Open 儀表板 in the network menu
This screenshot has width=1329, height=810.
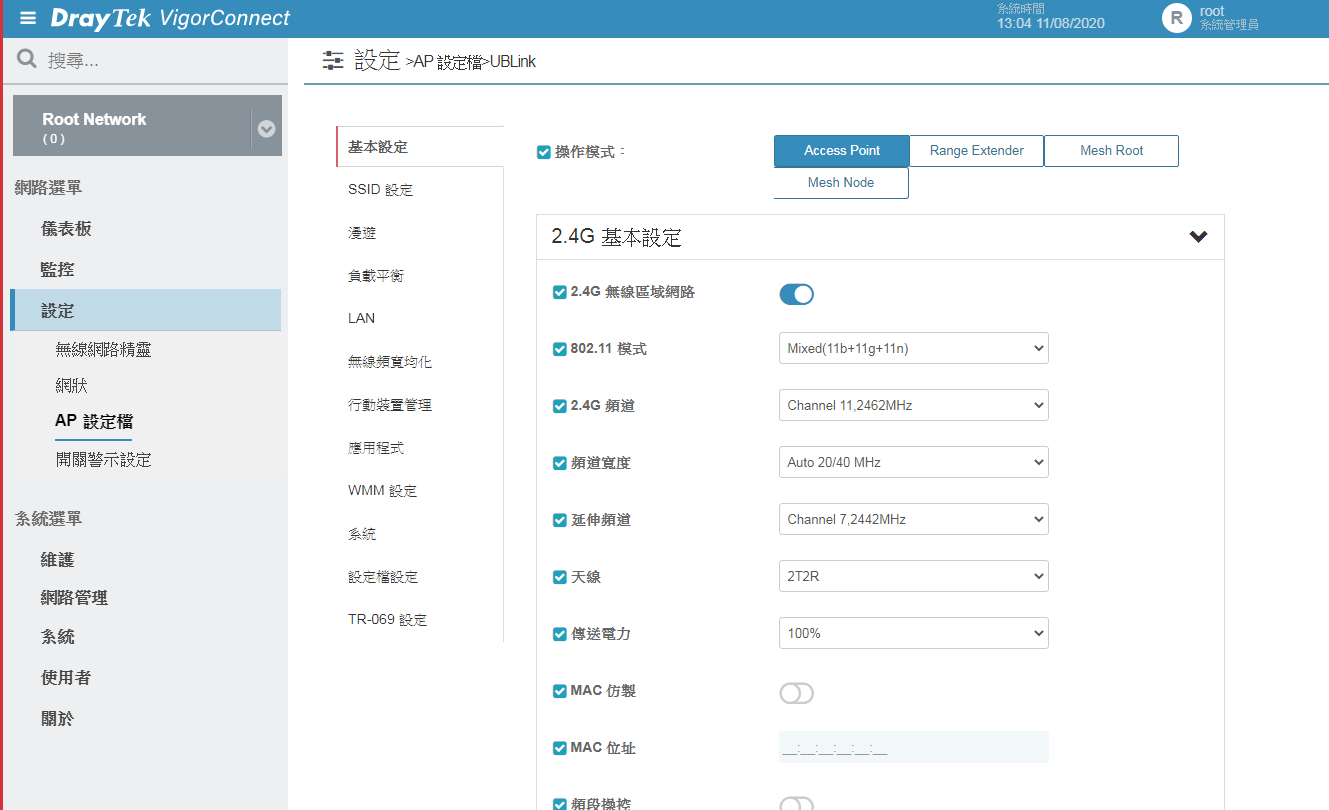[66, 229]
